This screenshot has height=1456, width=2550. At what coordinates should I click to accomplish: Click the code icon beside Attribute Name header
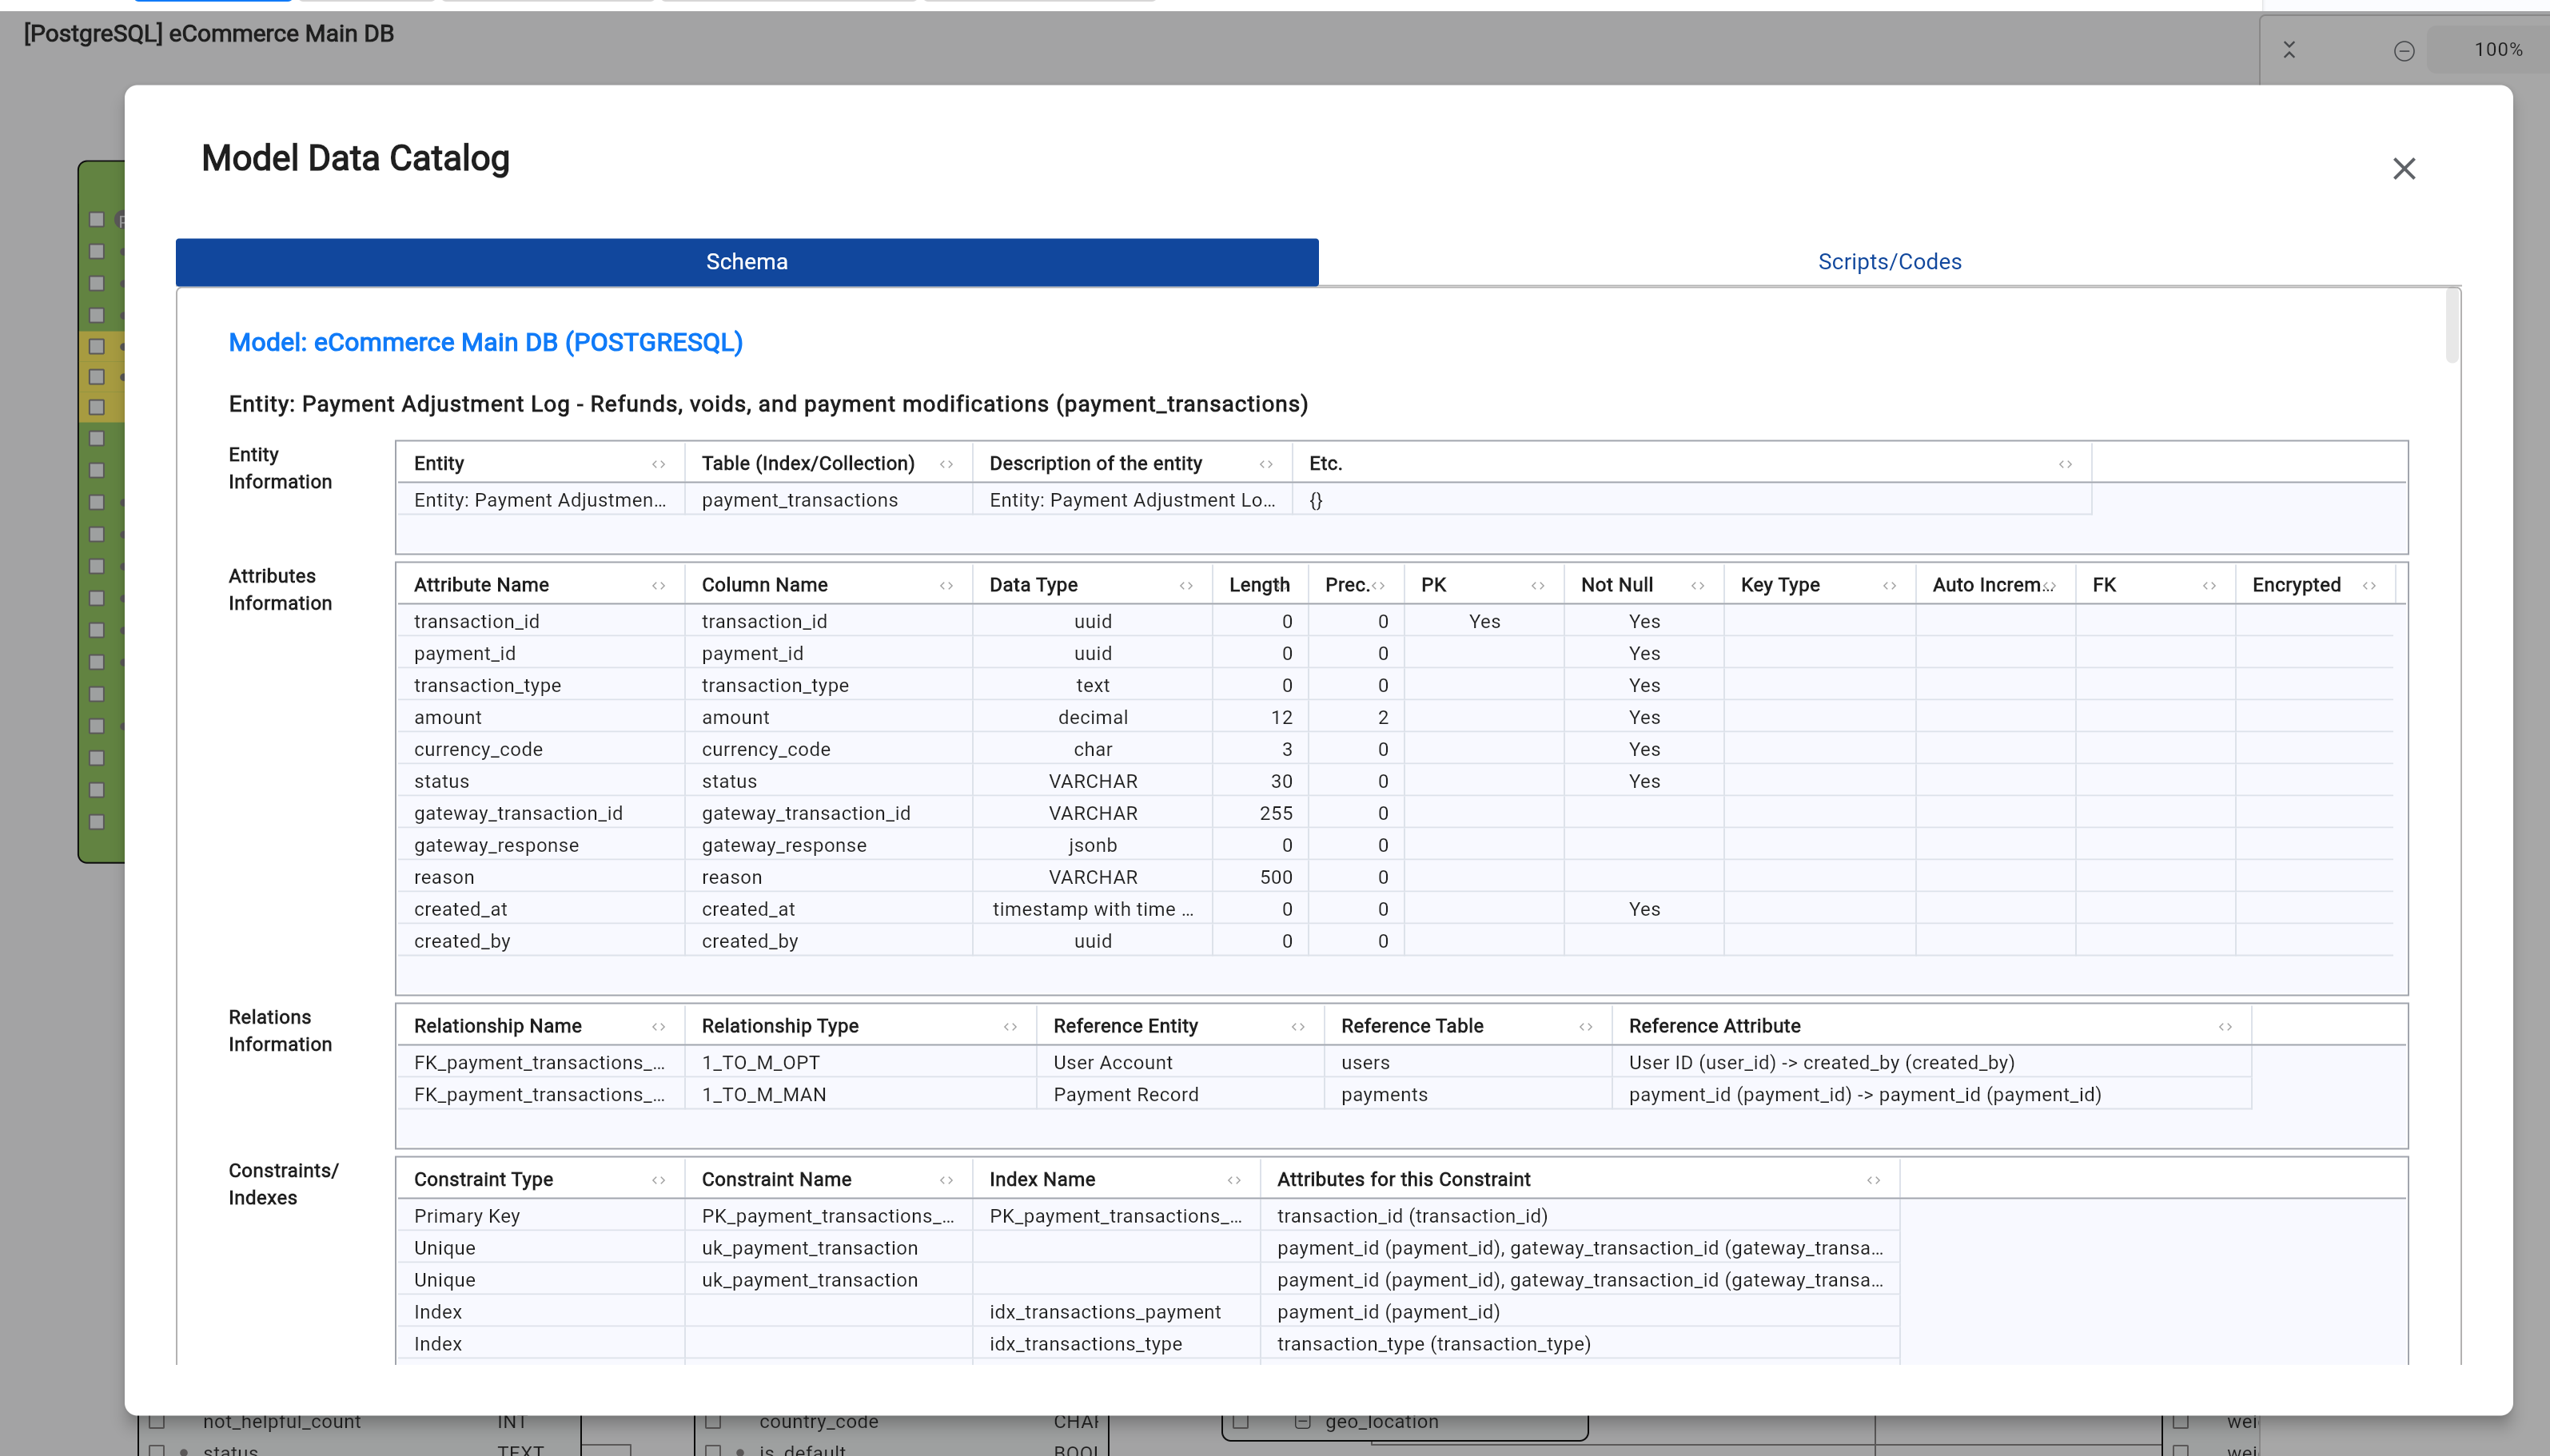(658, 584)
